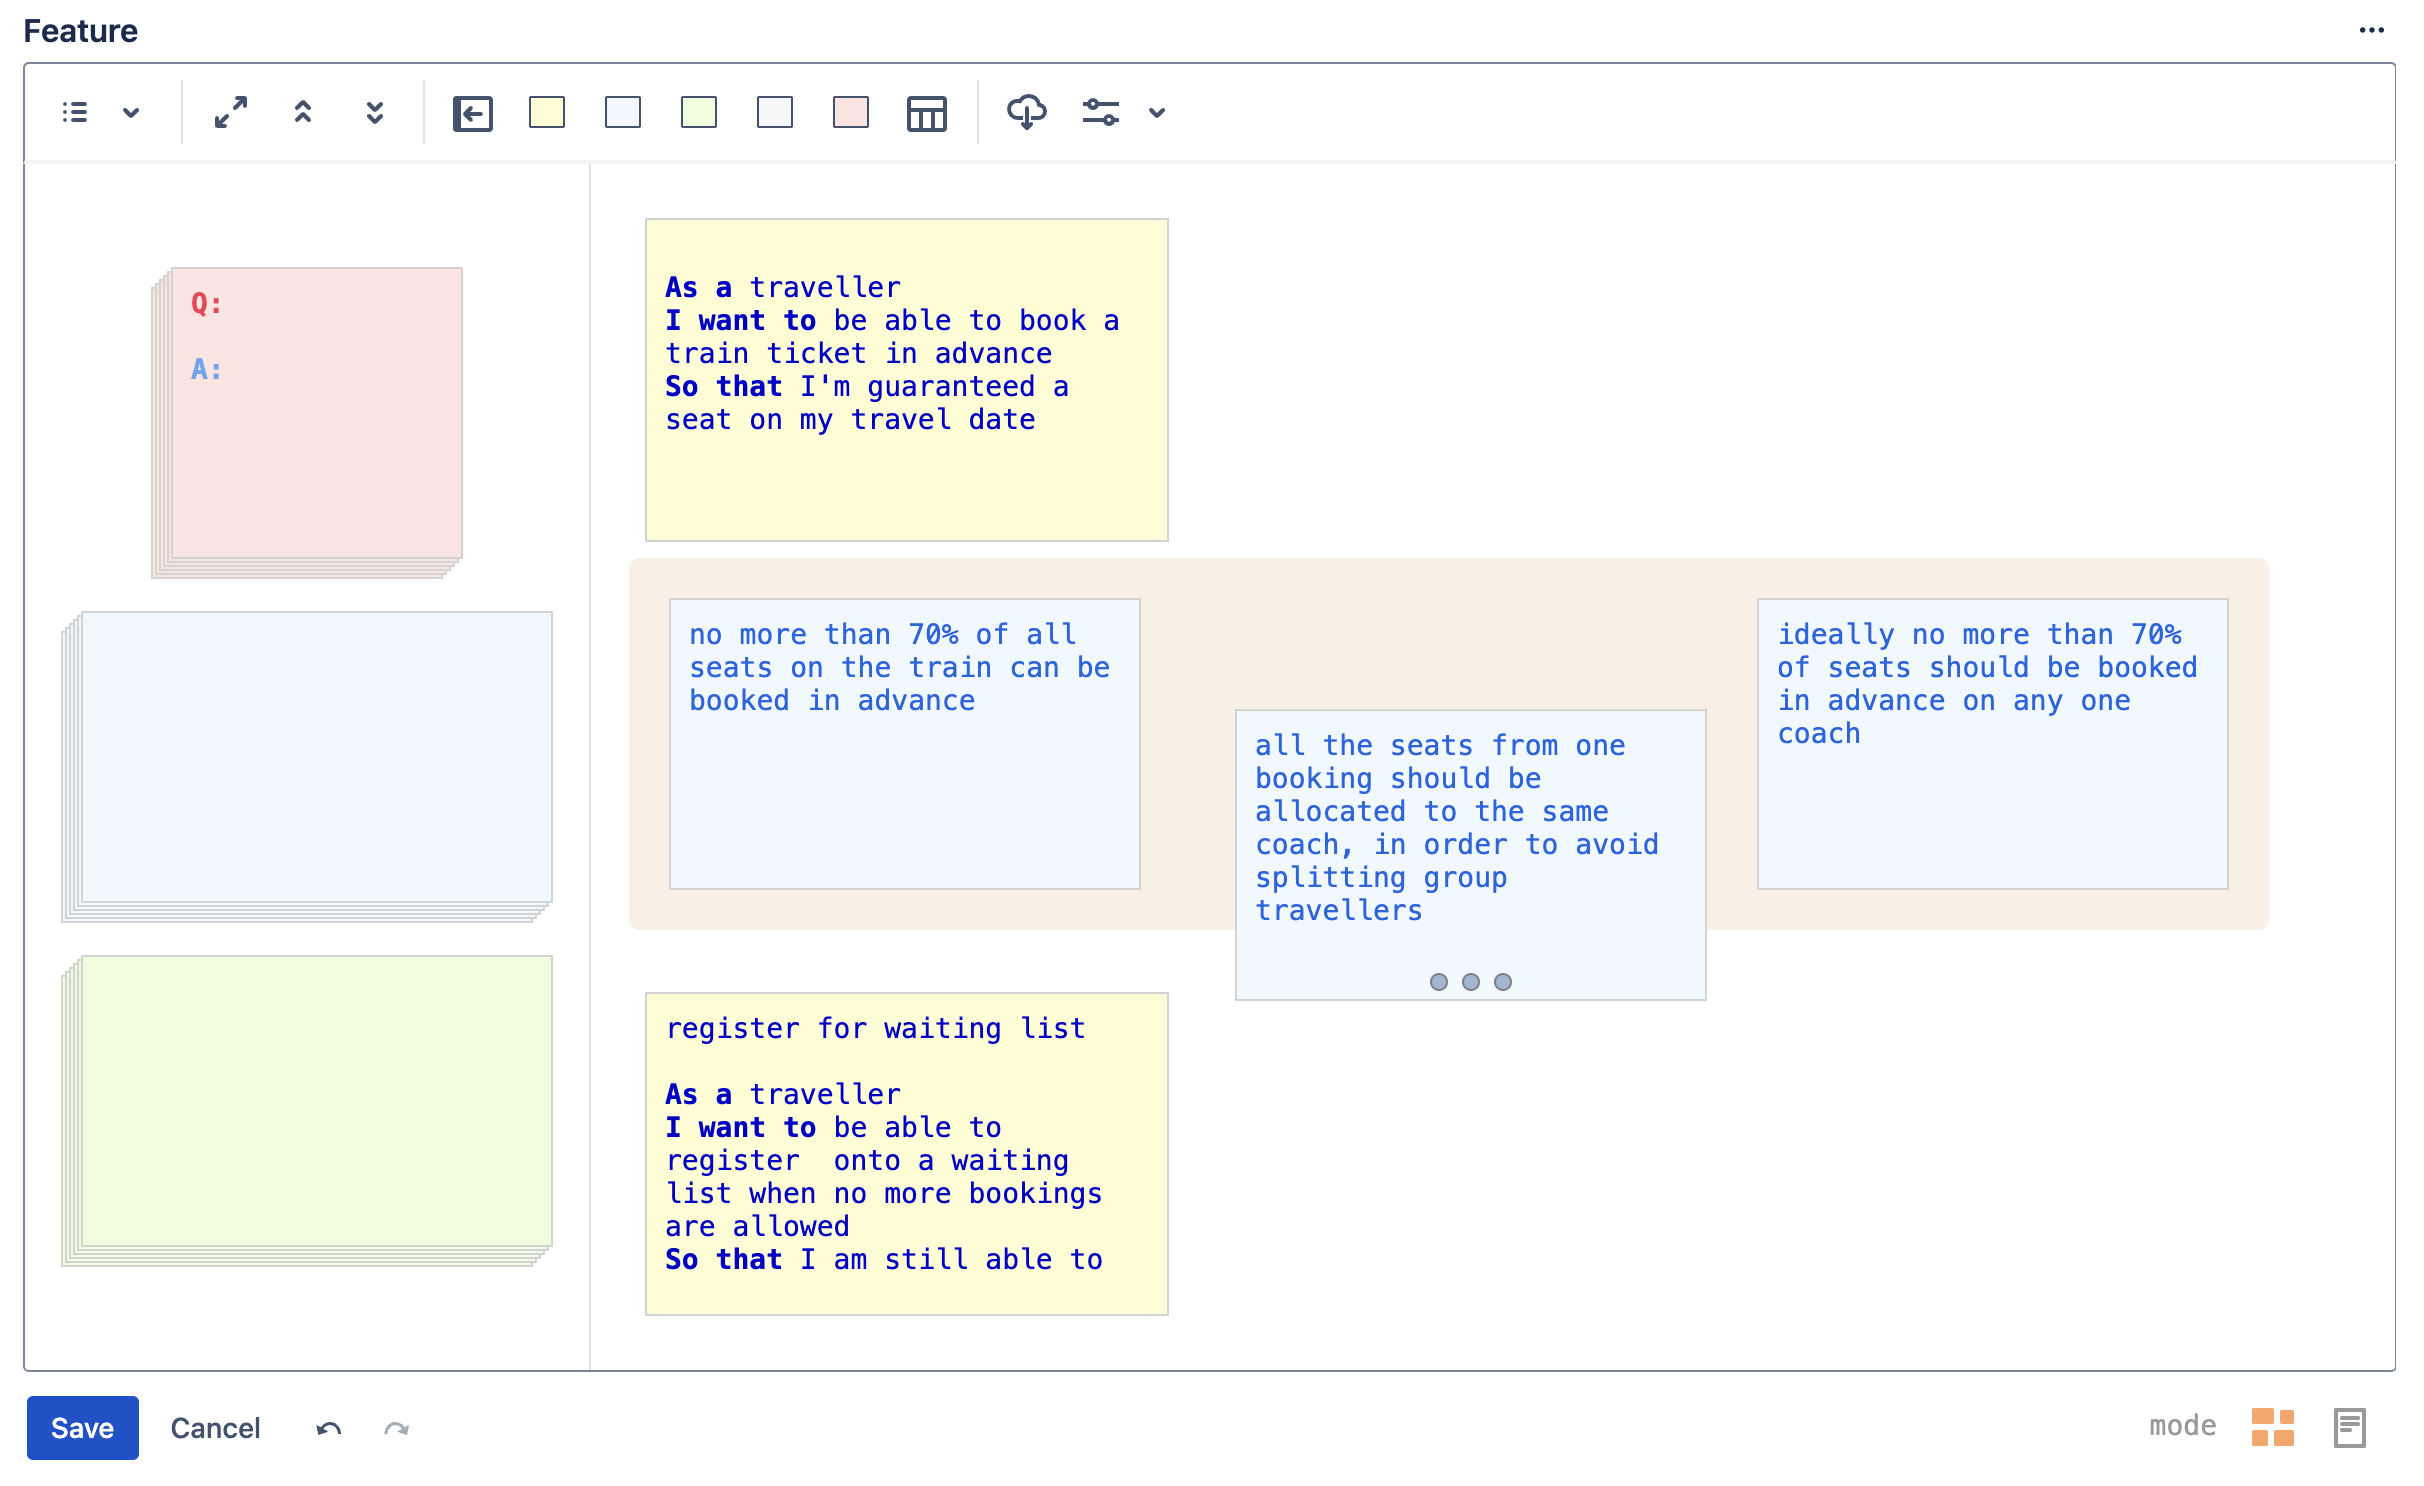Image resolution: width=2424 pixels, height=1486 pixels.
Task: Expand all with double down chevron
Action: (x=375, y=112)
